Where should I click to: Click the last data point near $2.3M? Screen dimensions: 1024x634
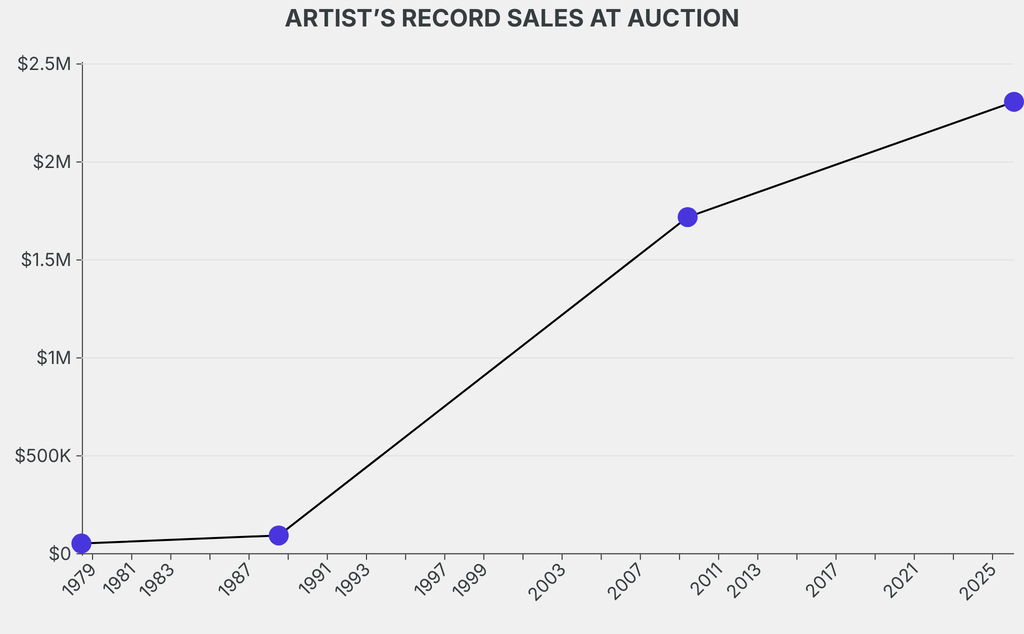[x=1013, y=102]
